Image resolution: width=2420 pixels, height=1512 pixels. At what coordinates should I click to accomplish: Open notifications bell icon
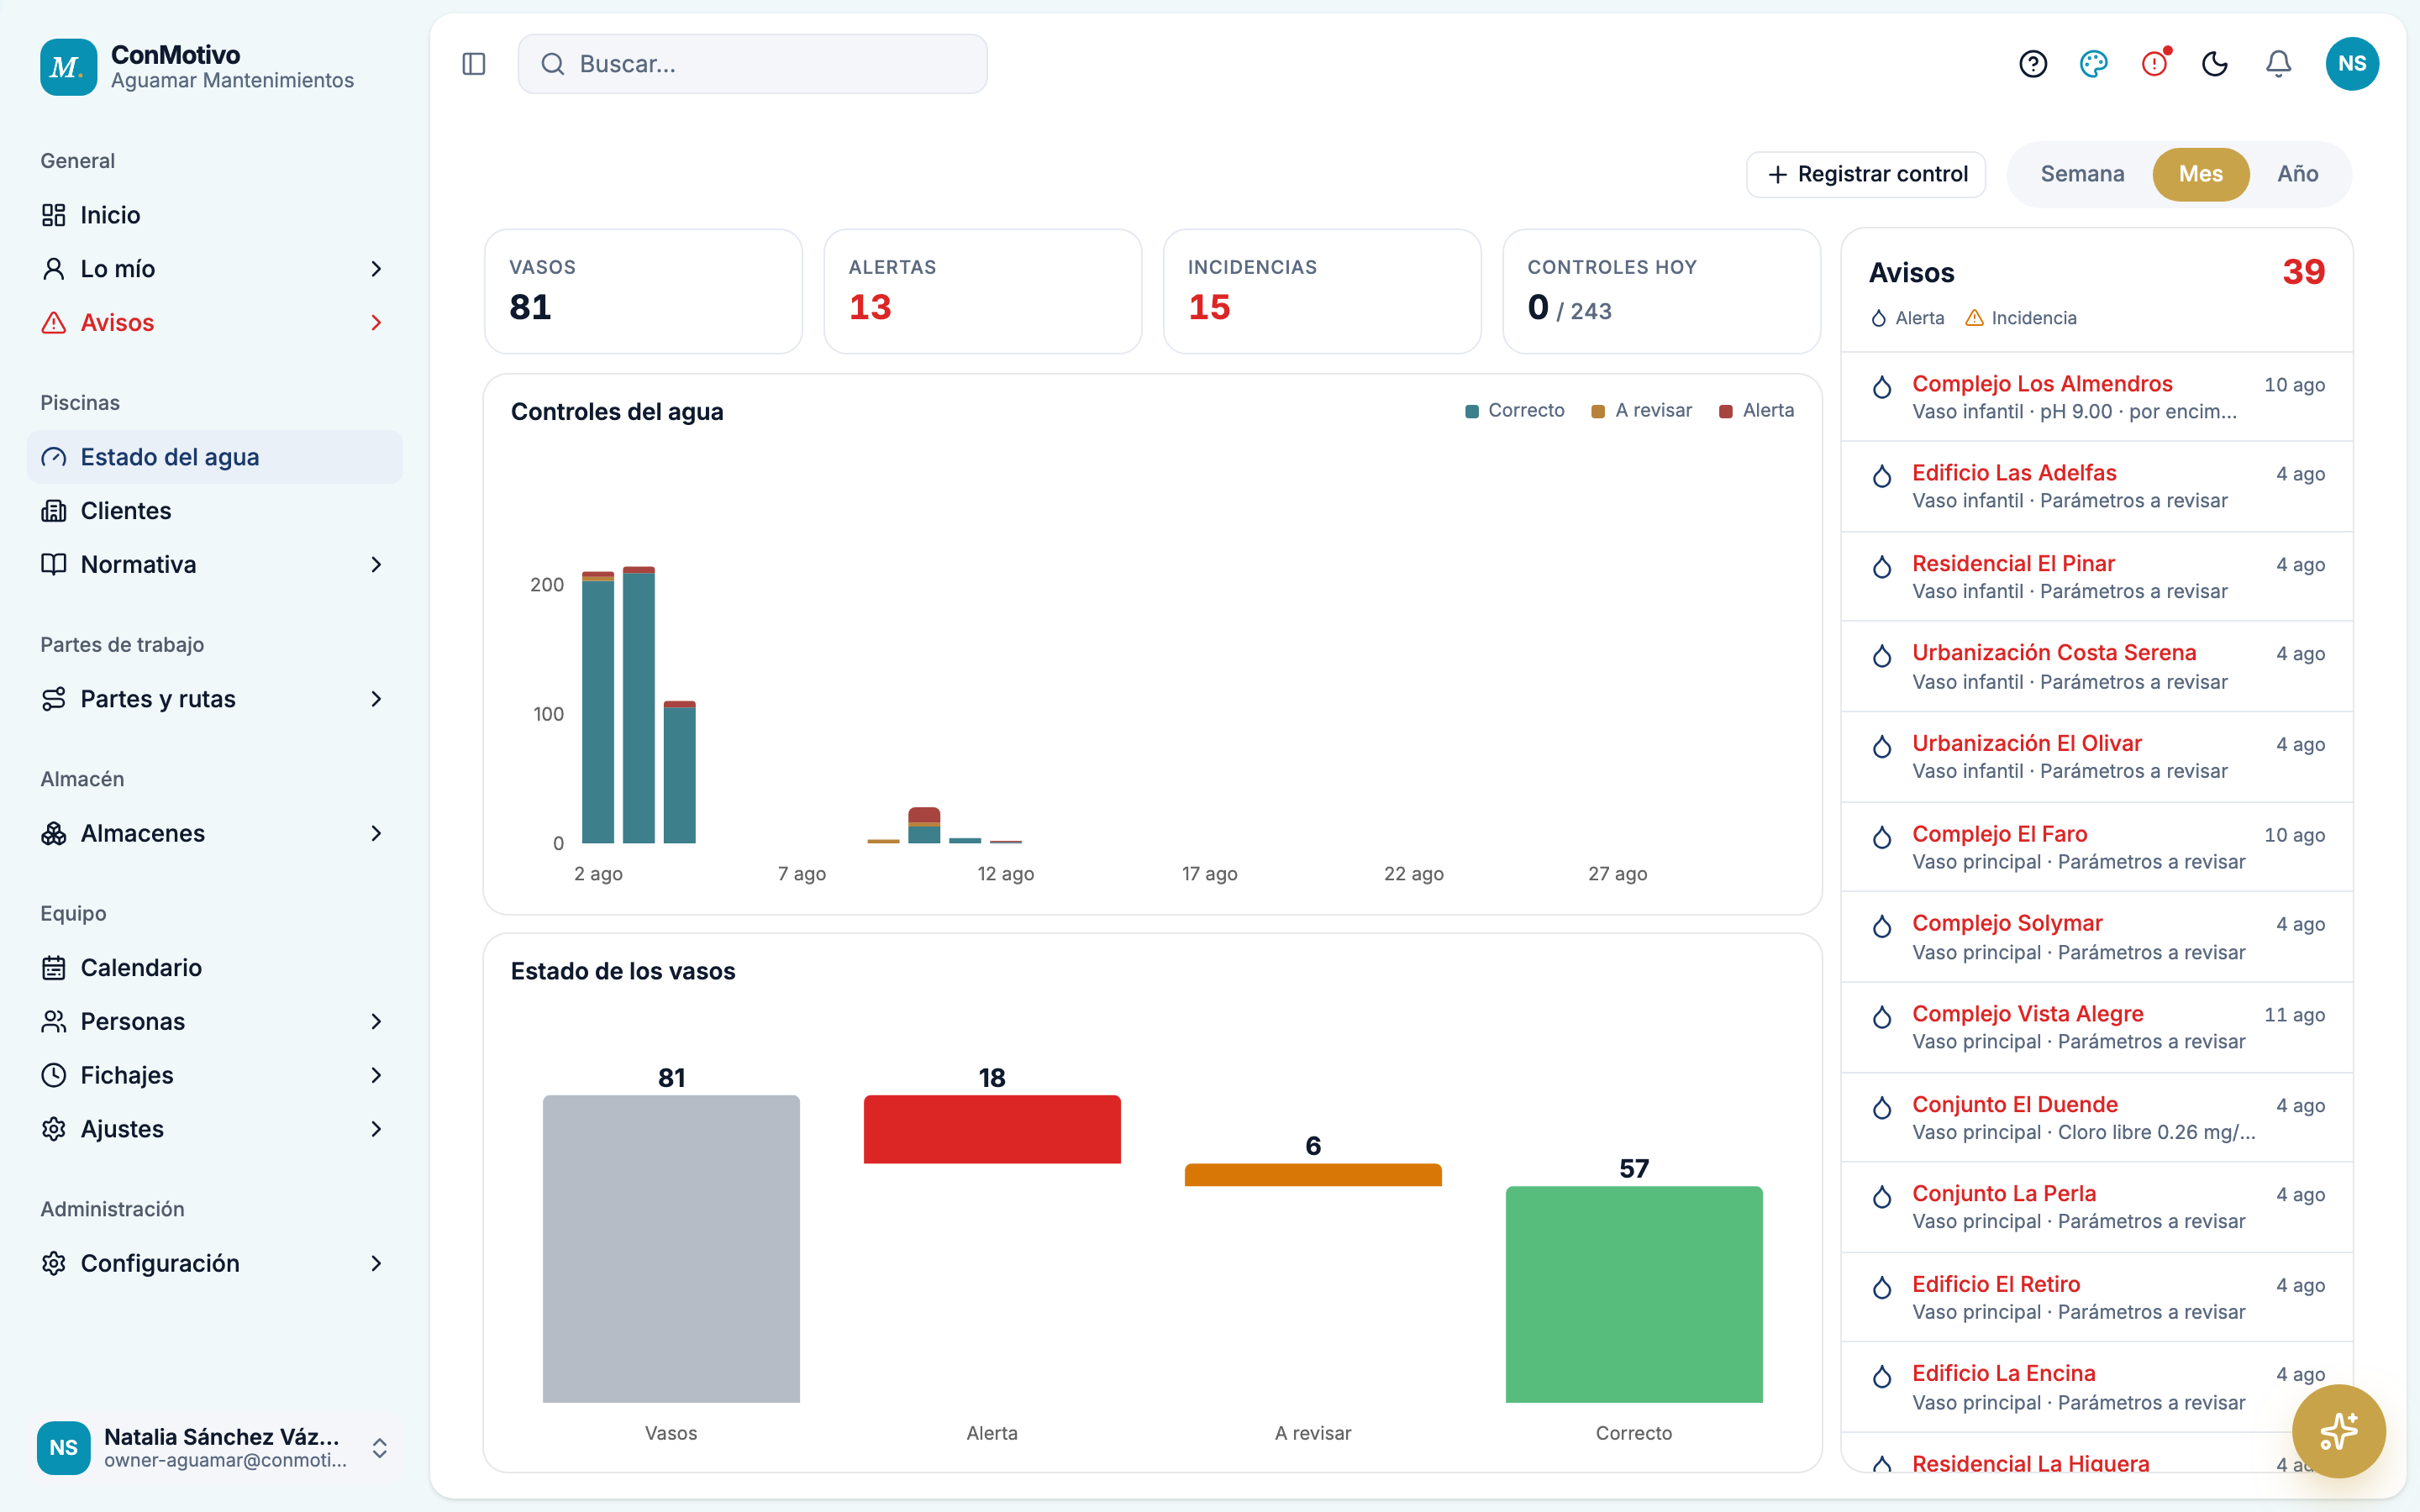(2278, 64)
